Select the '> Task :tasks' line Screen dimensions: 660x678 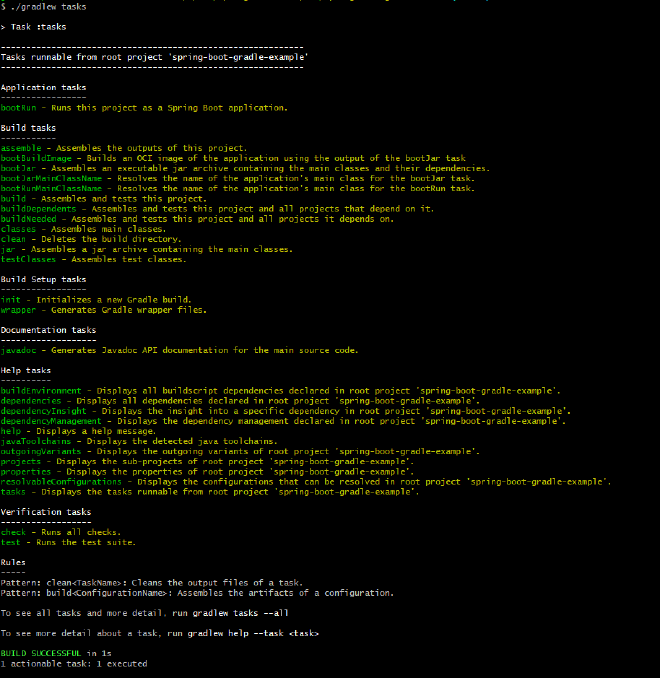33,27
